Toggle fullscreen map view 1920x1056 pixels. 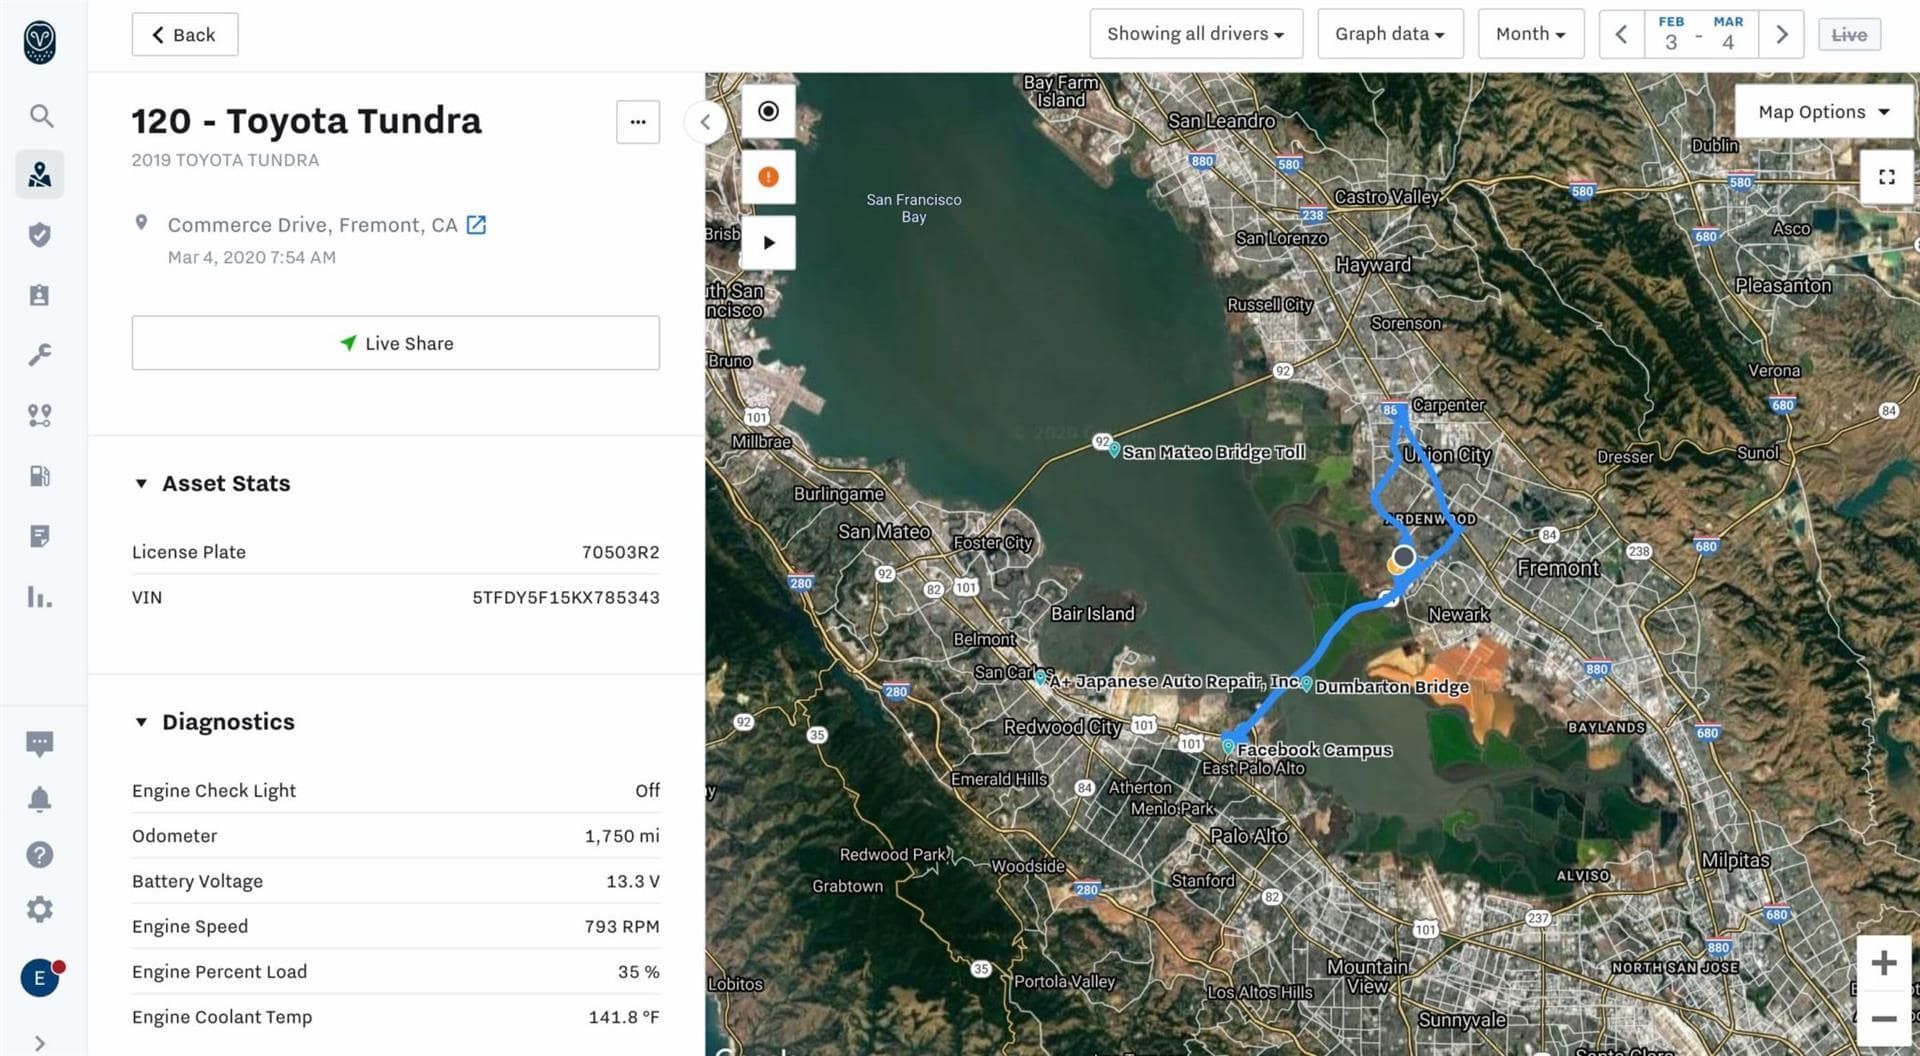1886,177
